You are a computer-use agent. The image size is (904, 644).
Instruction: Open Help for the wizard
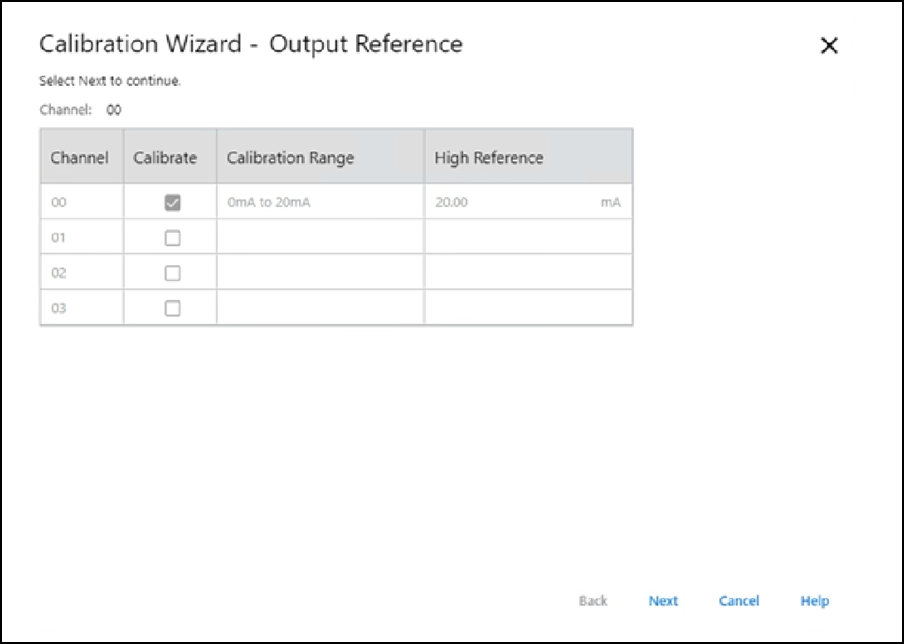point(814,601)
